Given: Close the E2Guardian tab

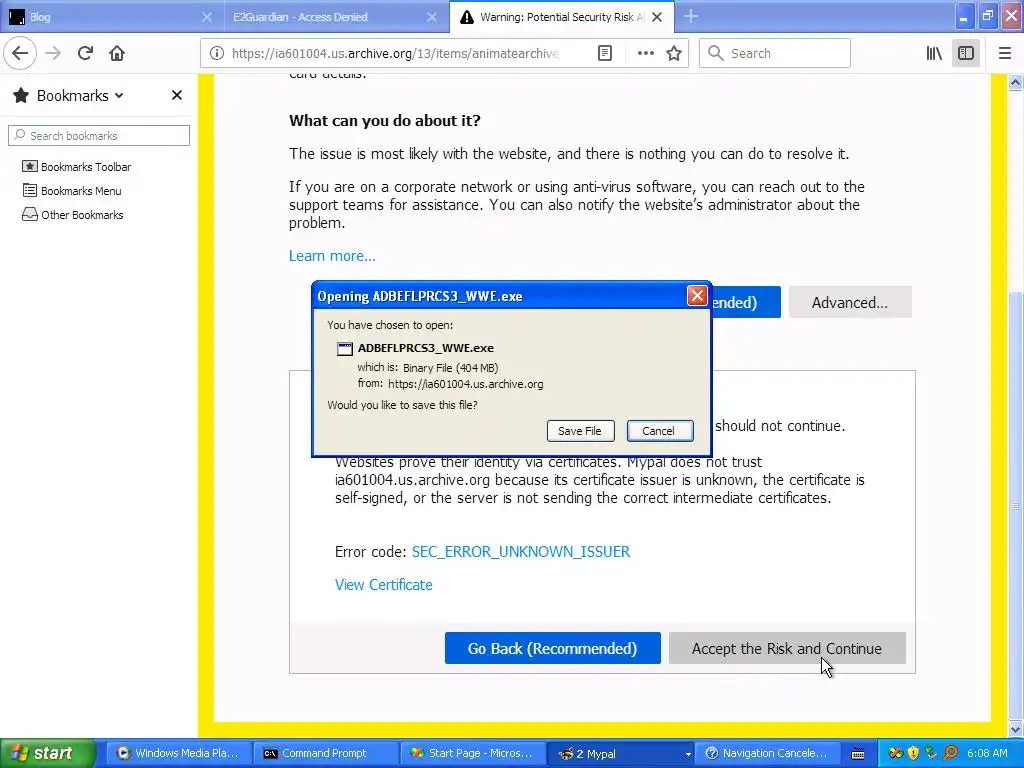Looking at the screenshot, I should [432, 17].
